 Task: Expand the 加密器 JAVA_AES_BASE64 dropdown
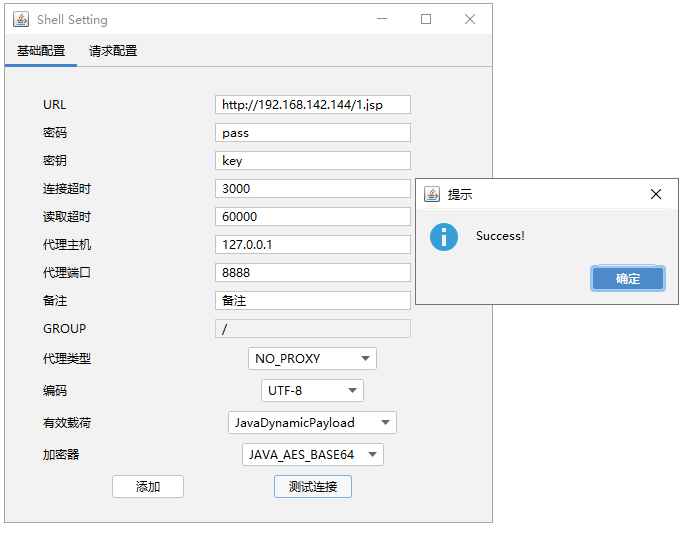tap(313, 454)
